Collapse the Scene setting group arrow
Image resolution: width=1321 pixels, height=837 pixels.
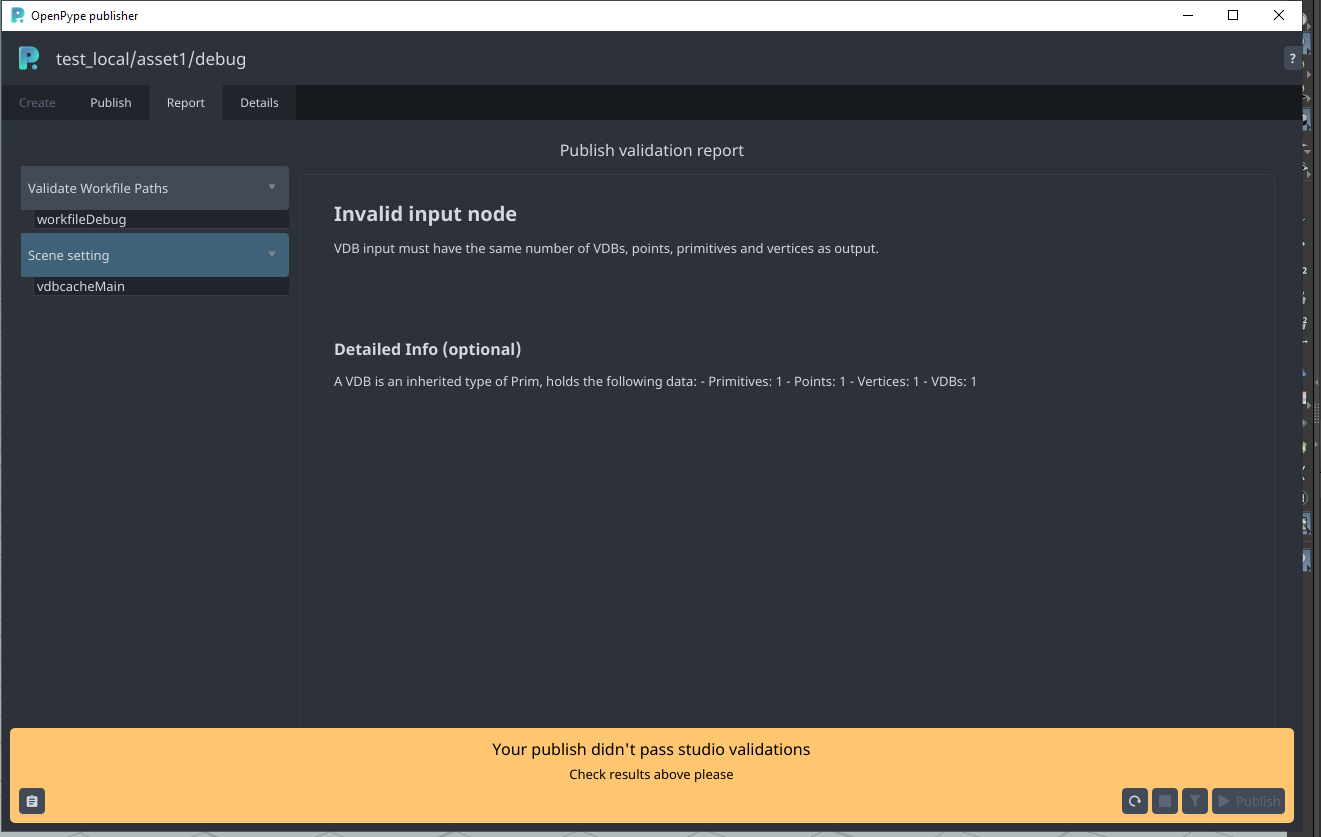coord(271,255)
